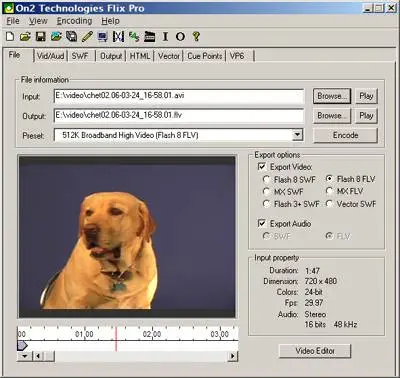Screen dimensions: 400x378
Task: Click the floppy disk save icon
Action: tap(40, 36)
